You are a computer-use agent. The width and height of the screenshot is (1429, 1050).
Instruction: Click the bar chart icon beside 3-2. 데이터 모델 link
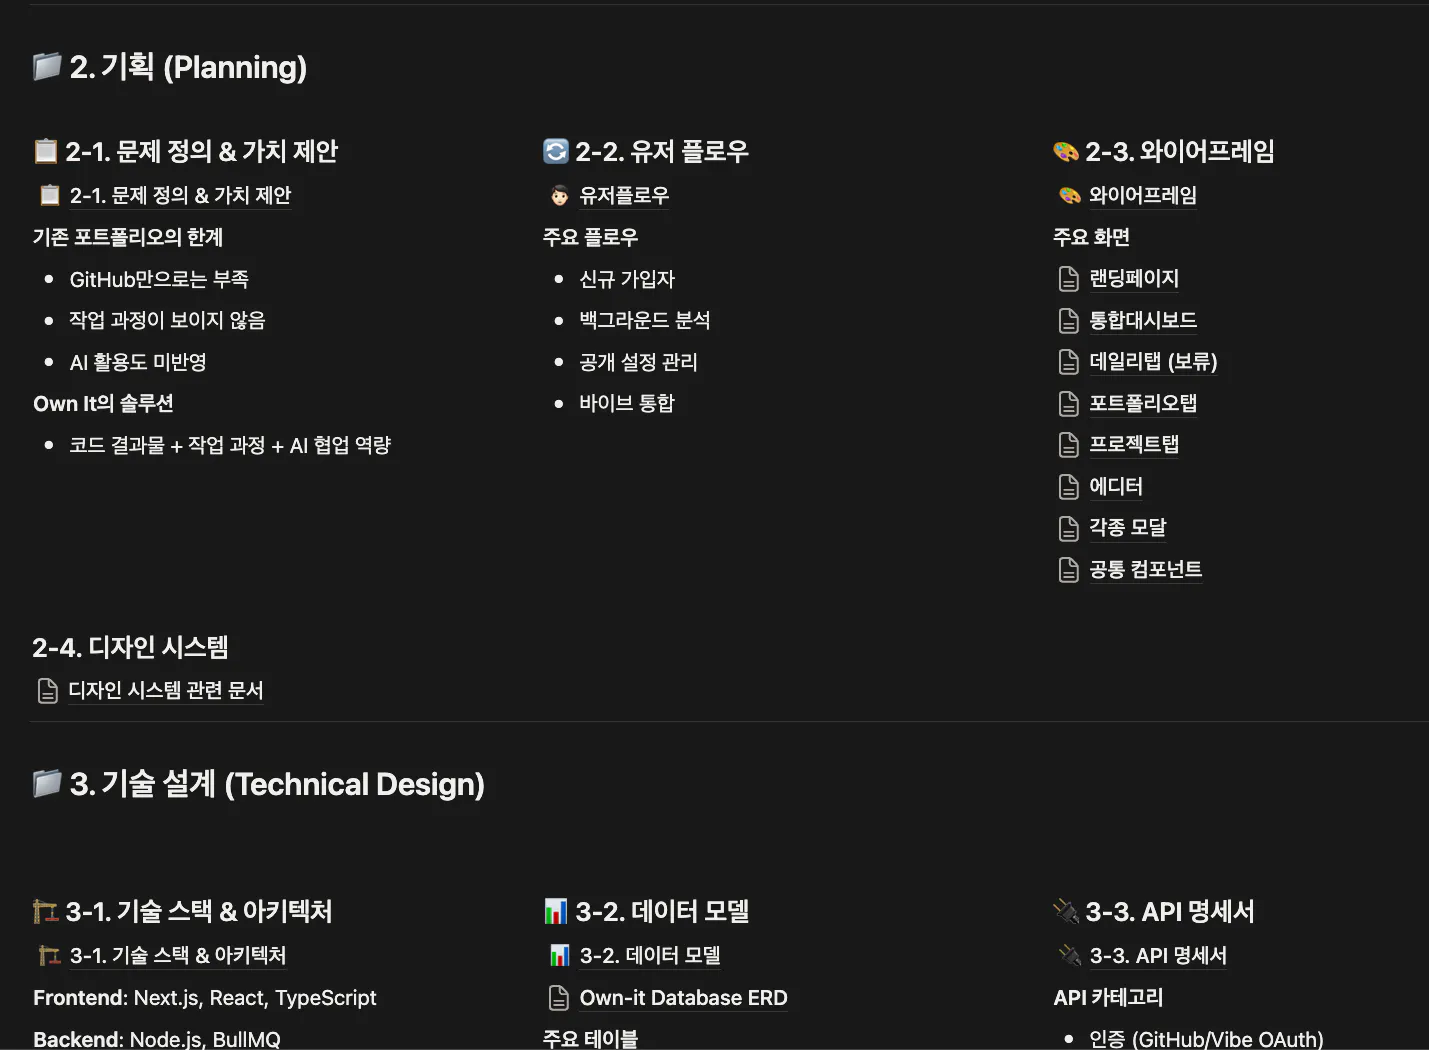tap(560, 956)
